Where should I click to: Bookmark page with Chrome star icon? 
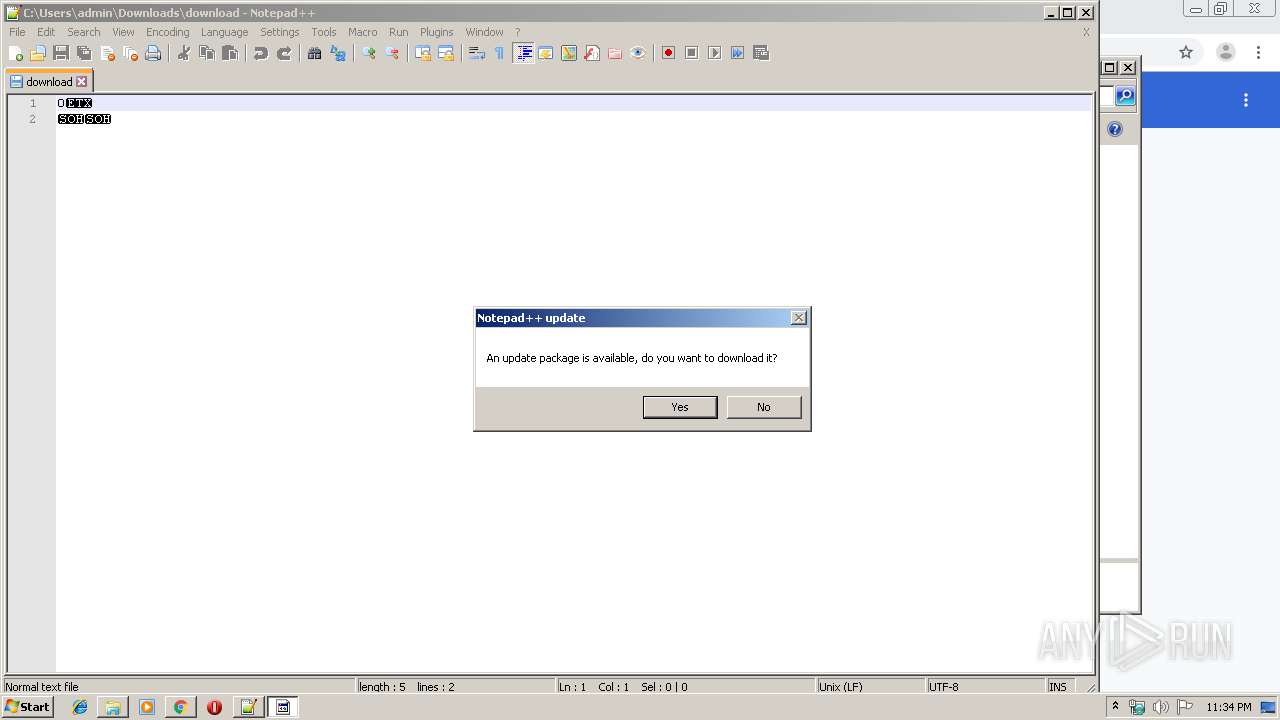click(1186, 52)
